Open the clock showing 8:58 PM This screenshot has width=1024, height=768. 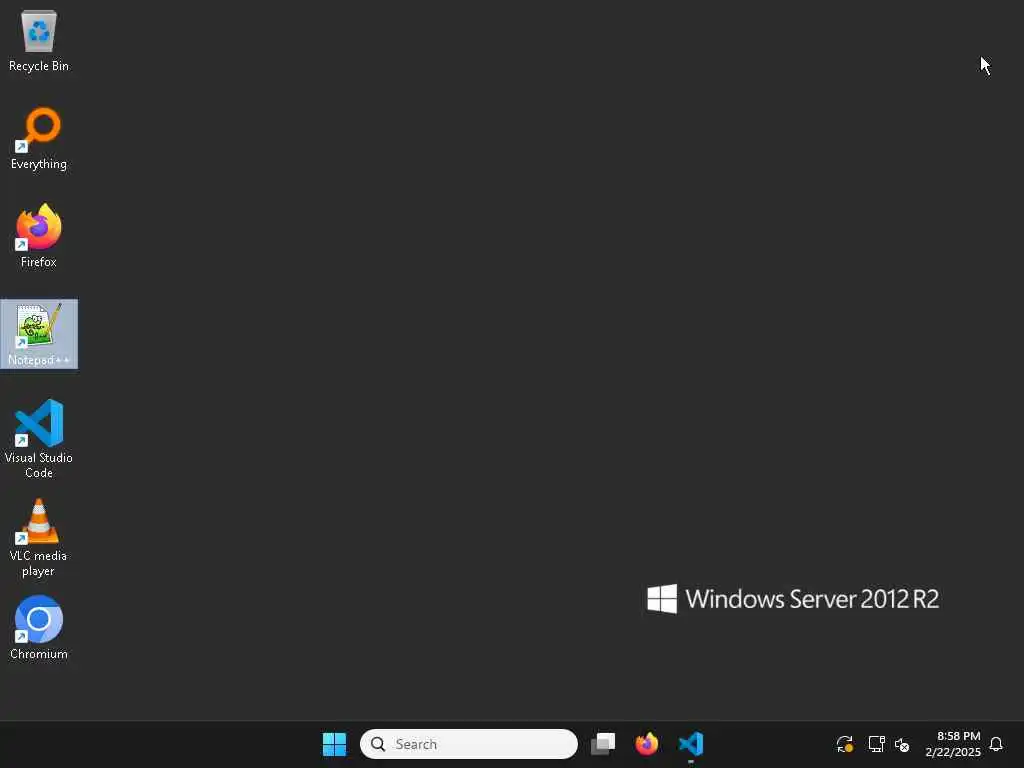(953, 744)
